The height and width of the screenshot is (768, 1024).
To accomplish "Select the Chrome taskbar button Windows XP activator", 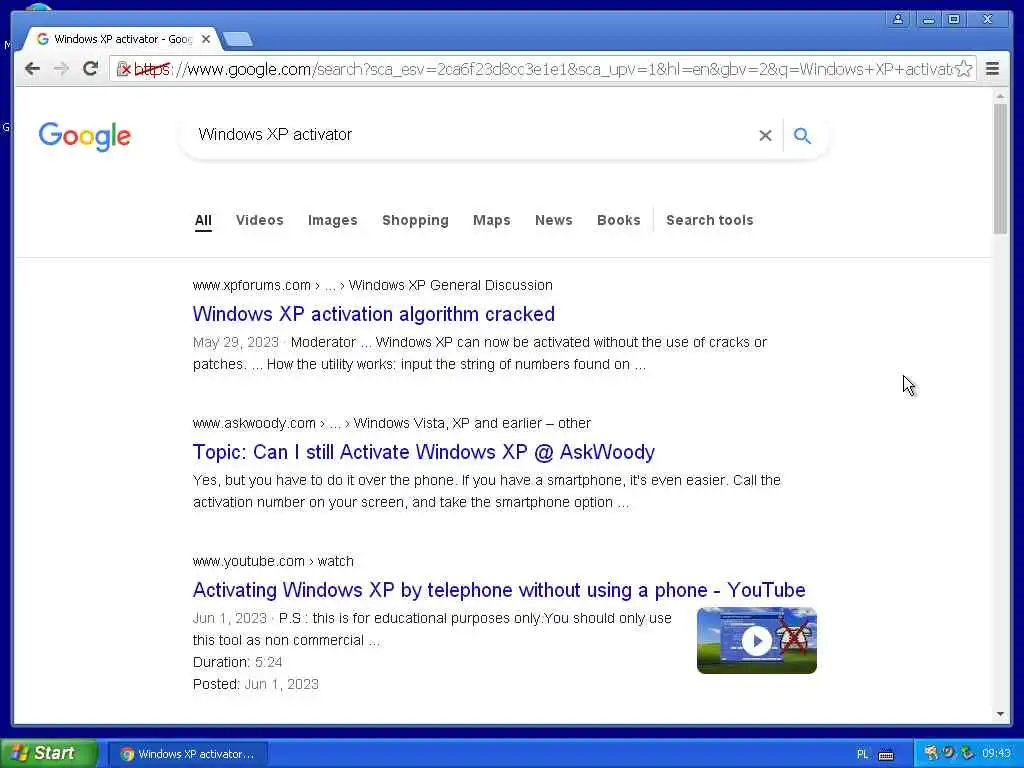I will 187,754.
